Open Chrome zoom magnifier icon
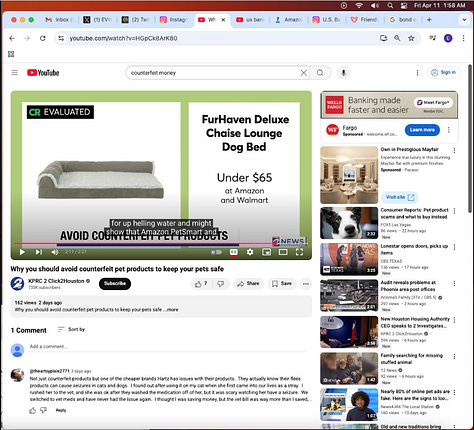The height and width of the screenshot is (430, 474). click(397, 38)
